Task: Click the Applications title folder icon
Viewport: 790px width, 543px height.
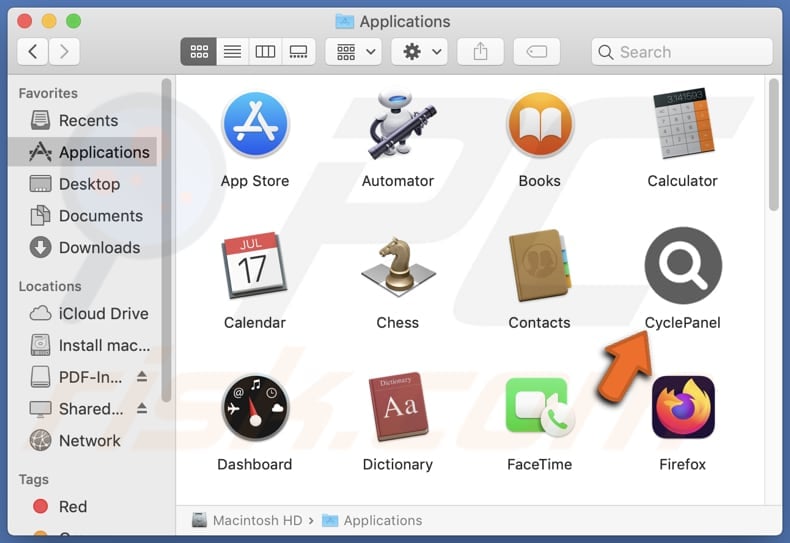Action: (345, 21)
